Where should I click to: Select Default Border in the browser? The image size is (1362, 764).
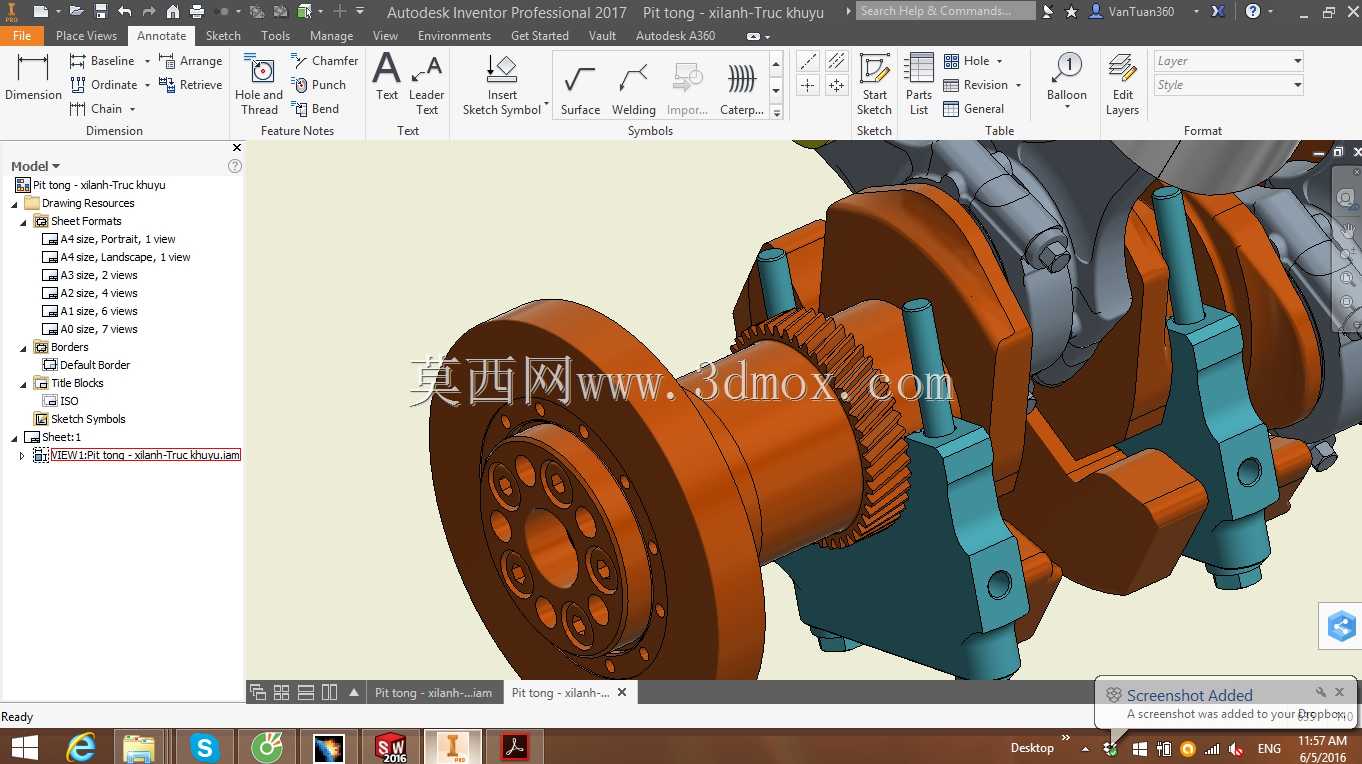(x=86, y=365)
